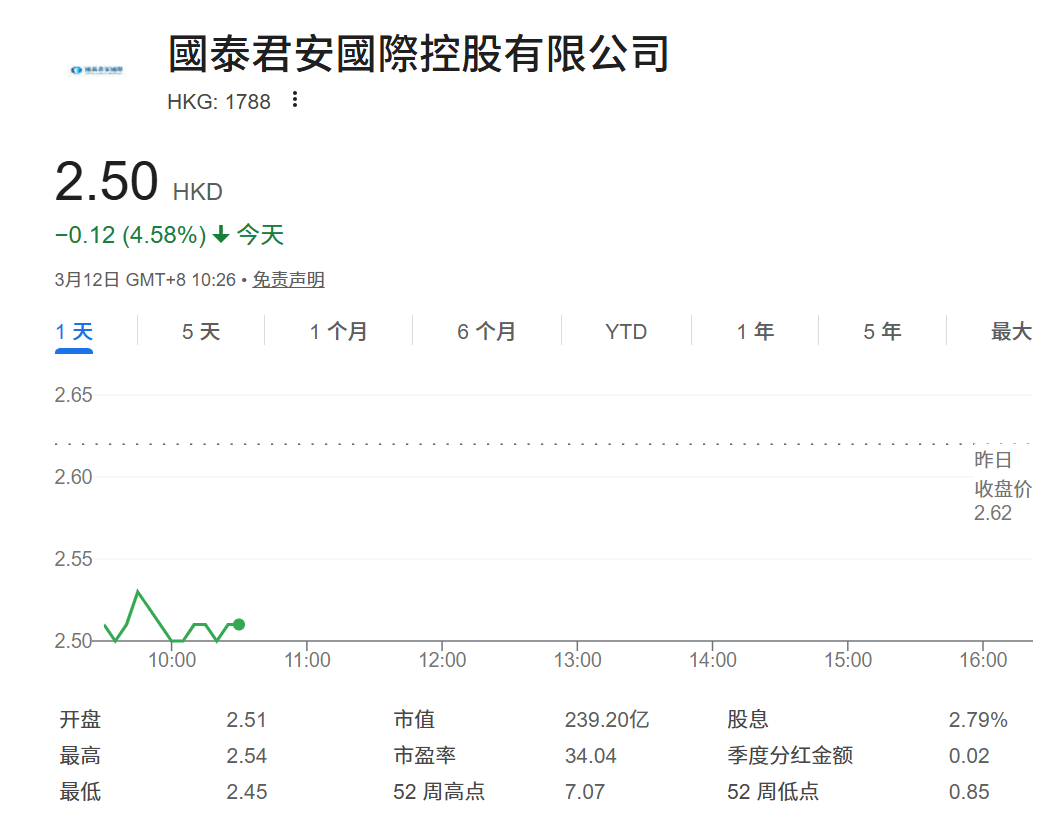
Task: Click the 最高 value 2.54
Action: [x=246, y=756]
